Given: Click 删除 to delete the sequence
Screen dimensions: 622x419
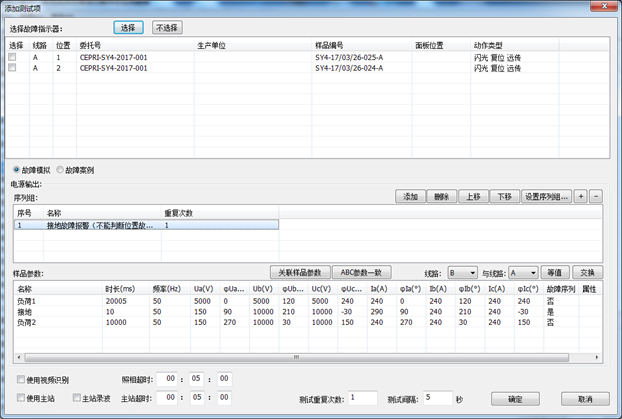Looking at the screenshot, I should (x=442, y=197).
